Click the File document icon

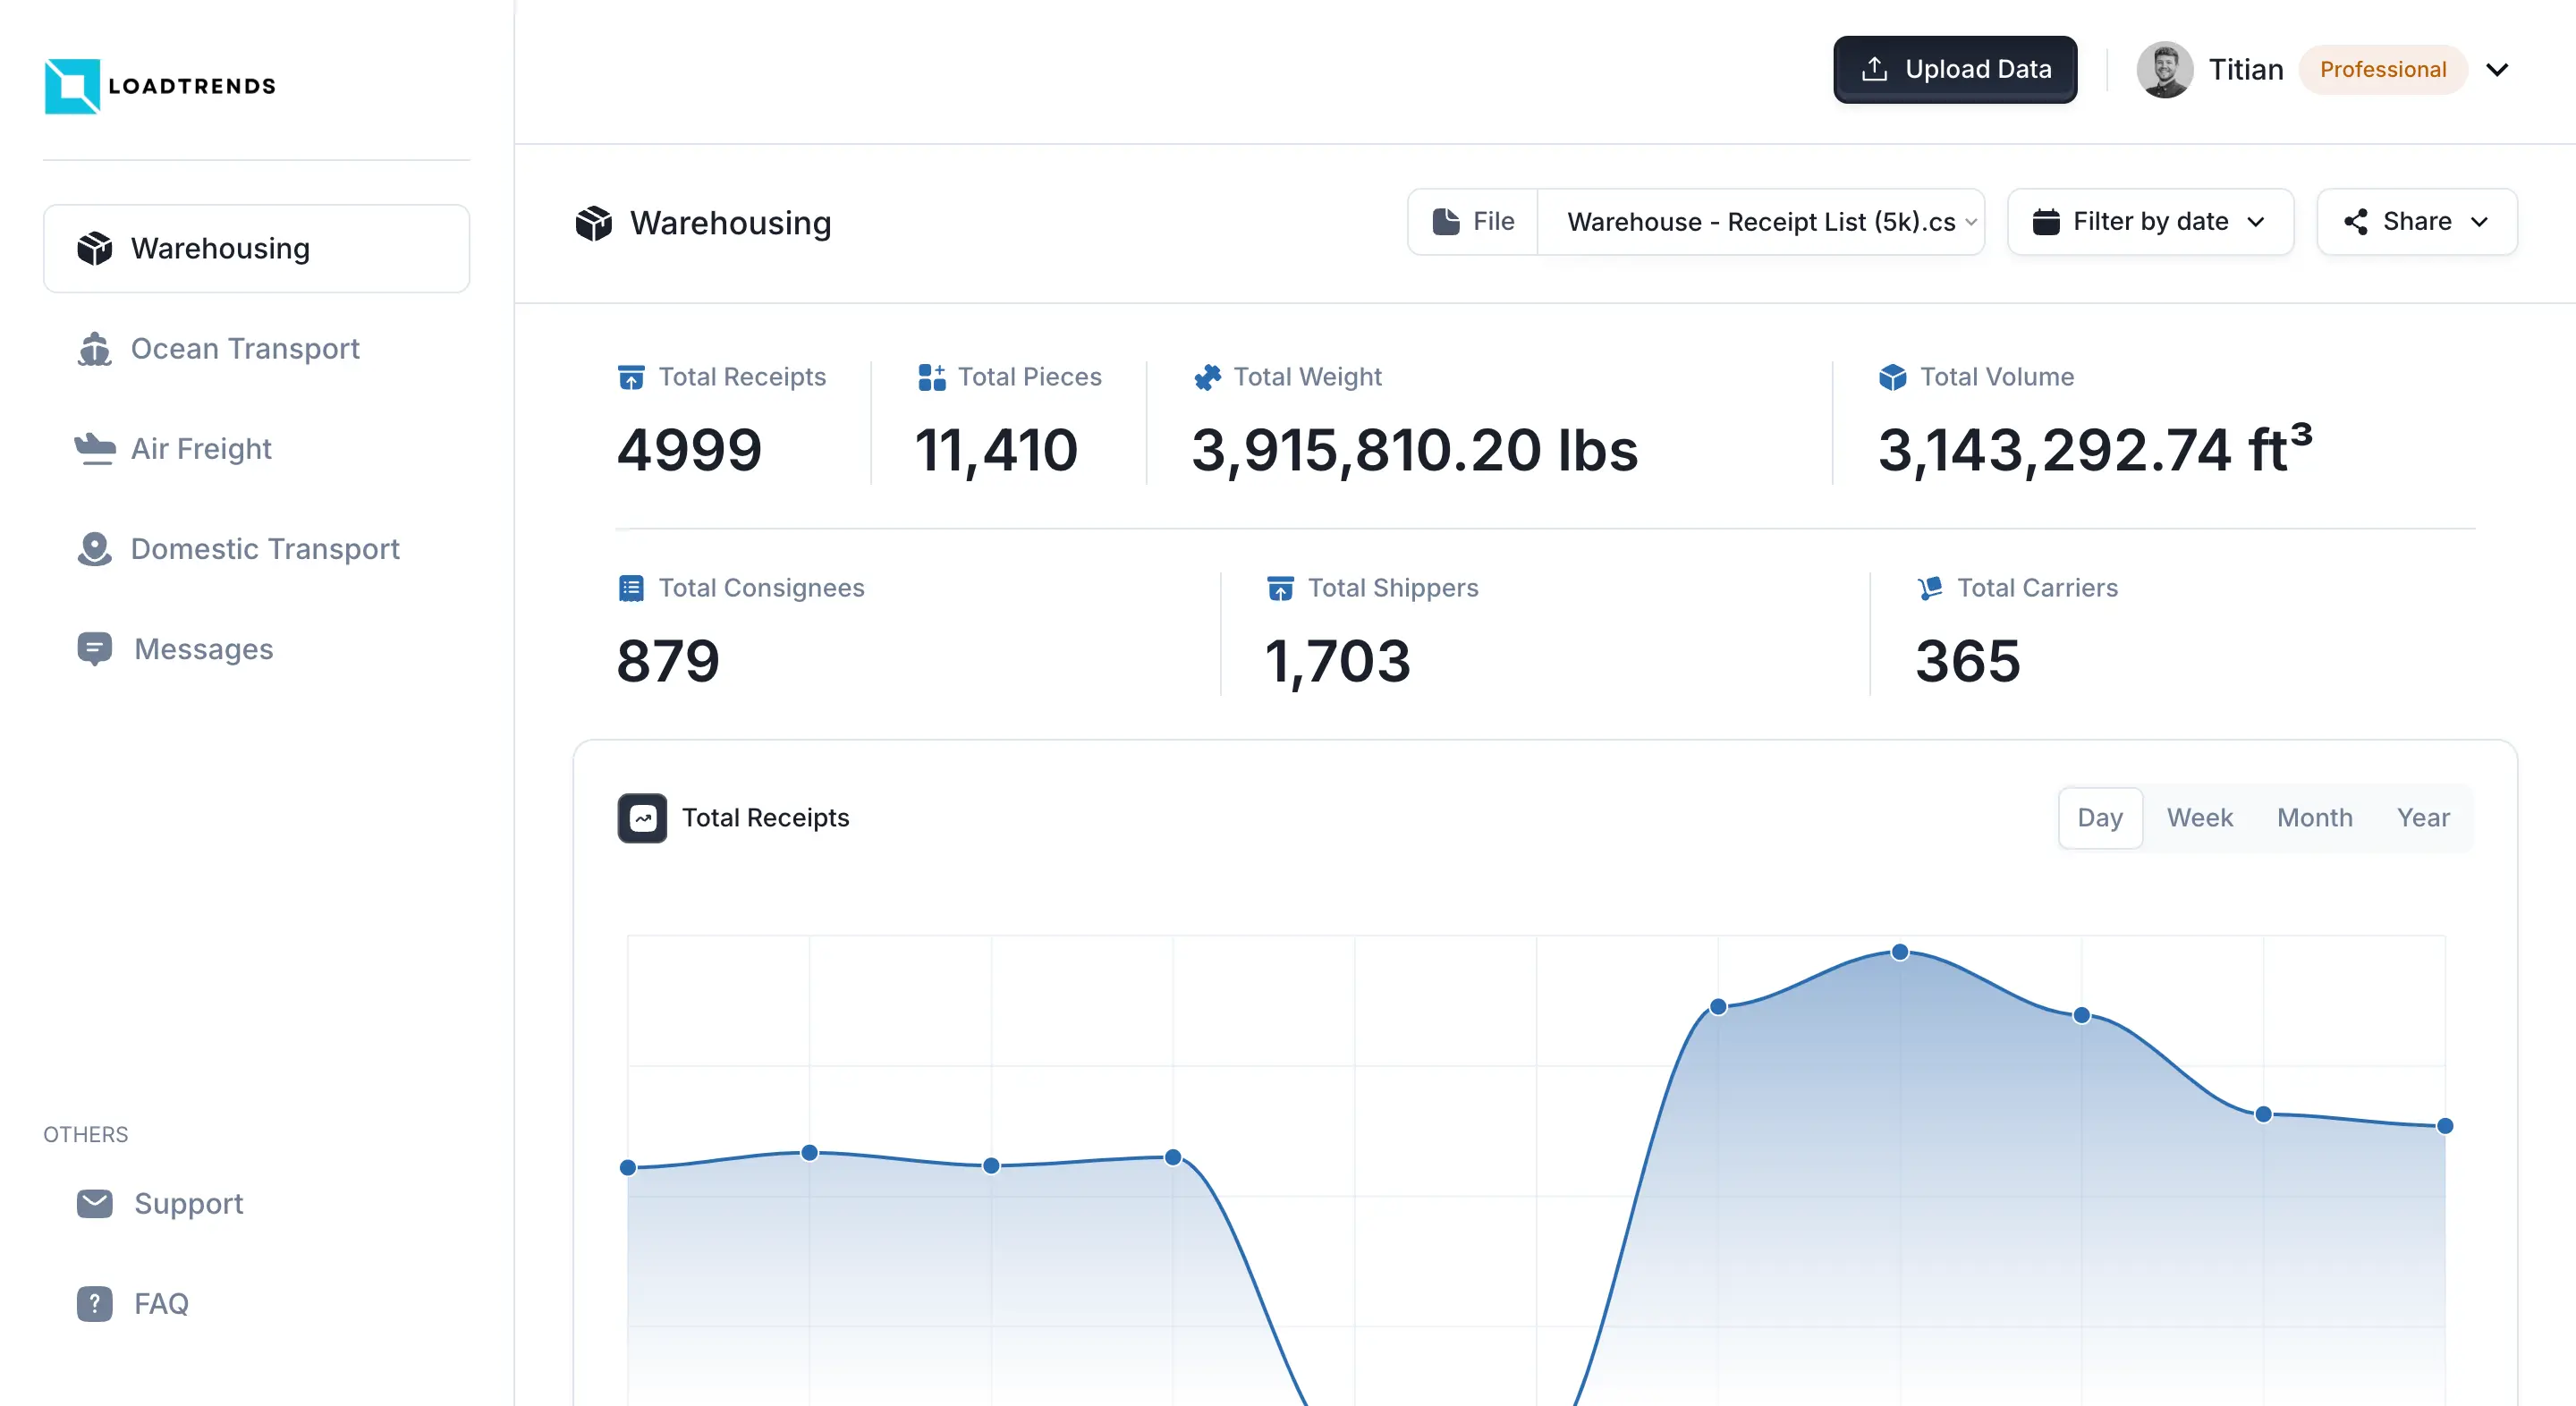coord(1446,221)
